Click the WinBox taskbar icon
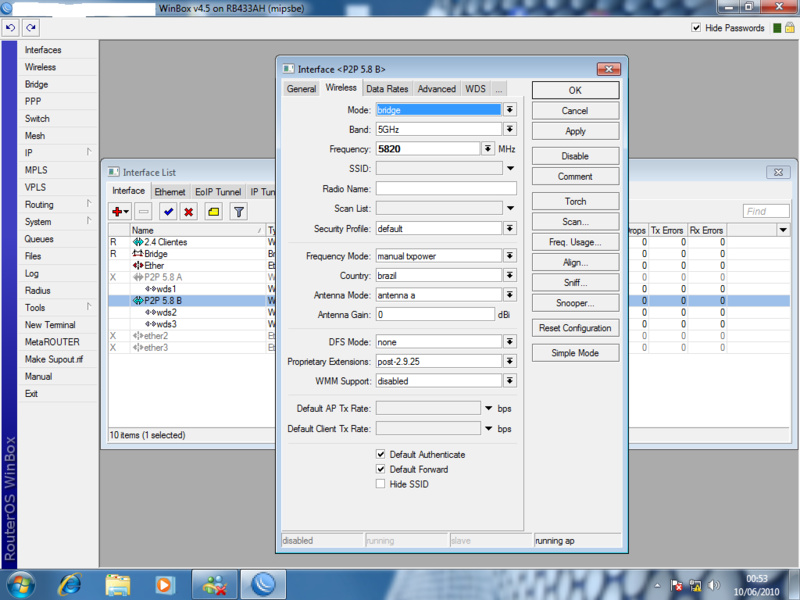The height and width of the screenshot is (600, 800). [263, 585]
